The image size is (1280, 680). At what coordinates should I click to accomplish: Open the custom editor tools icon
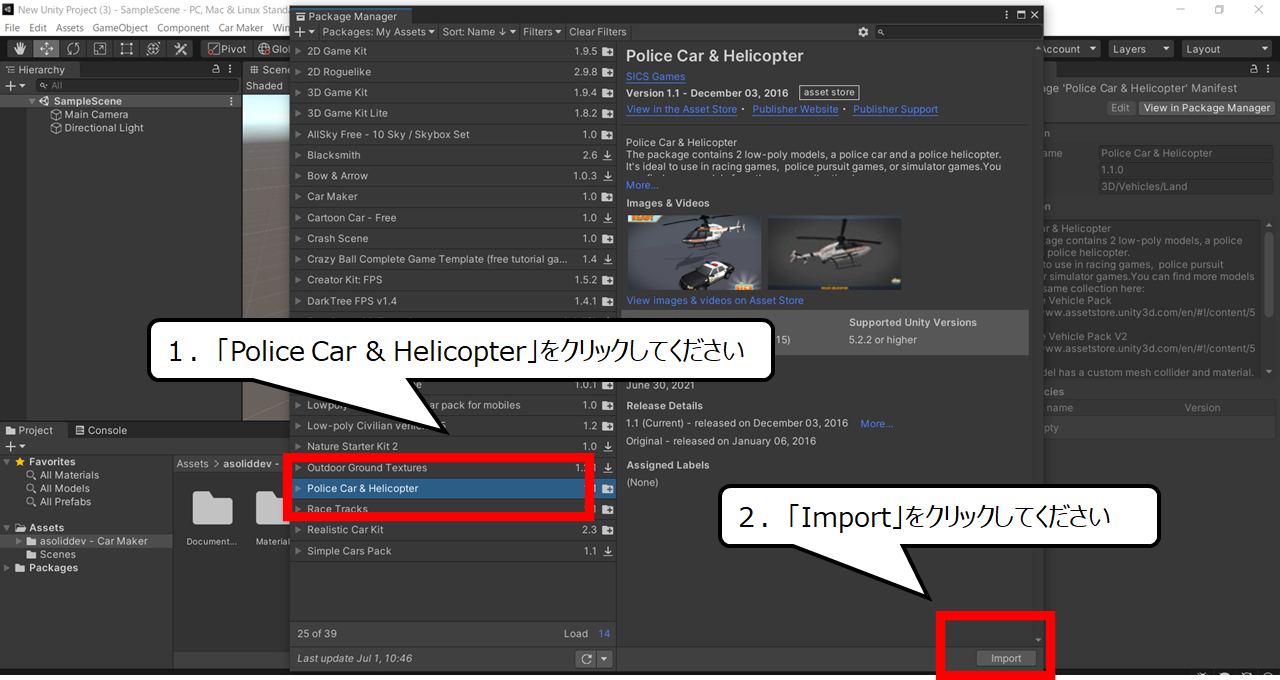pos(181,49)
